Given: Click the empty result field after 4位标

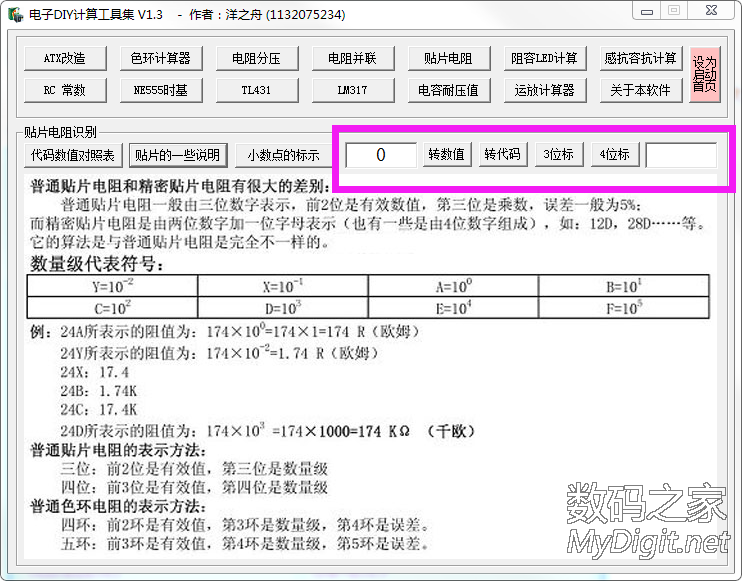Looking at the screenshot, I should (681, 155).
